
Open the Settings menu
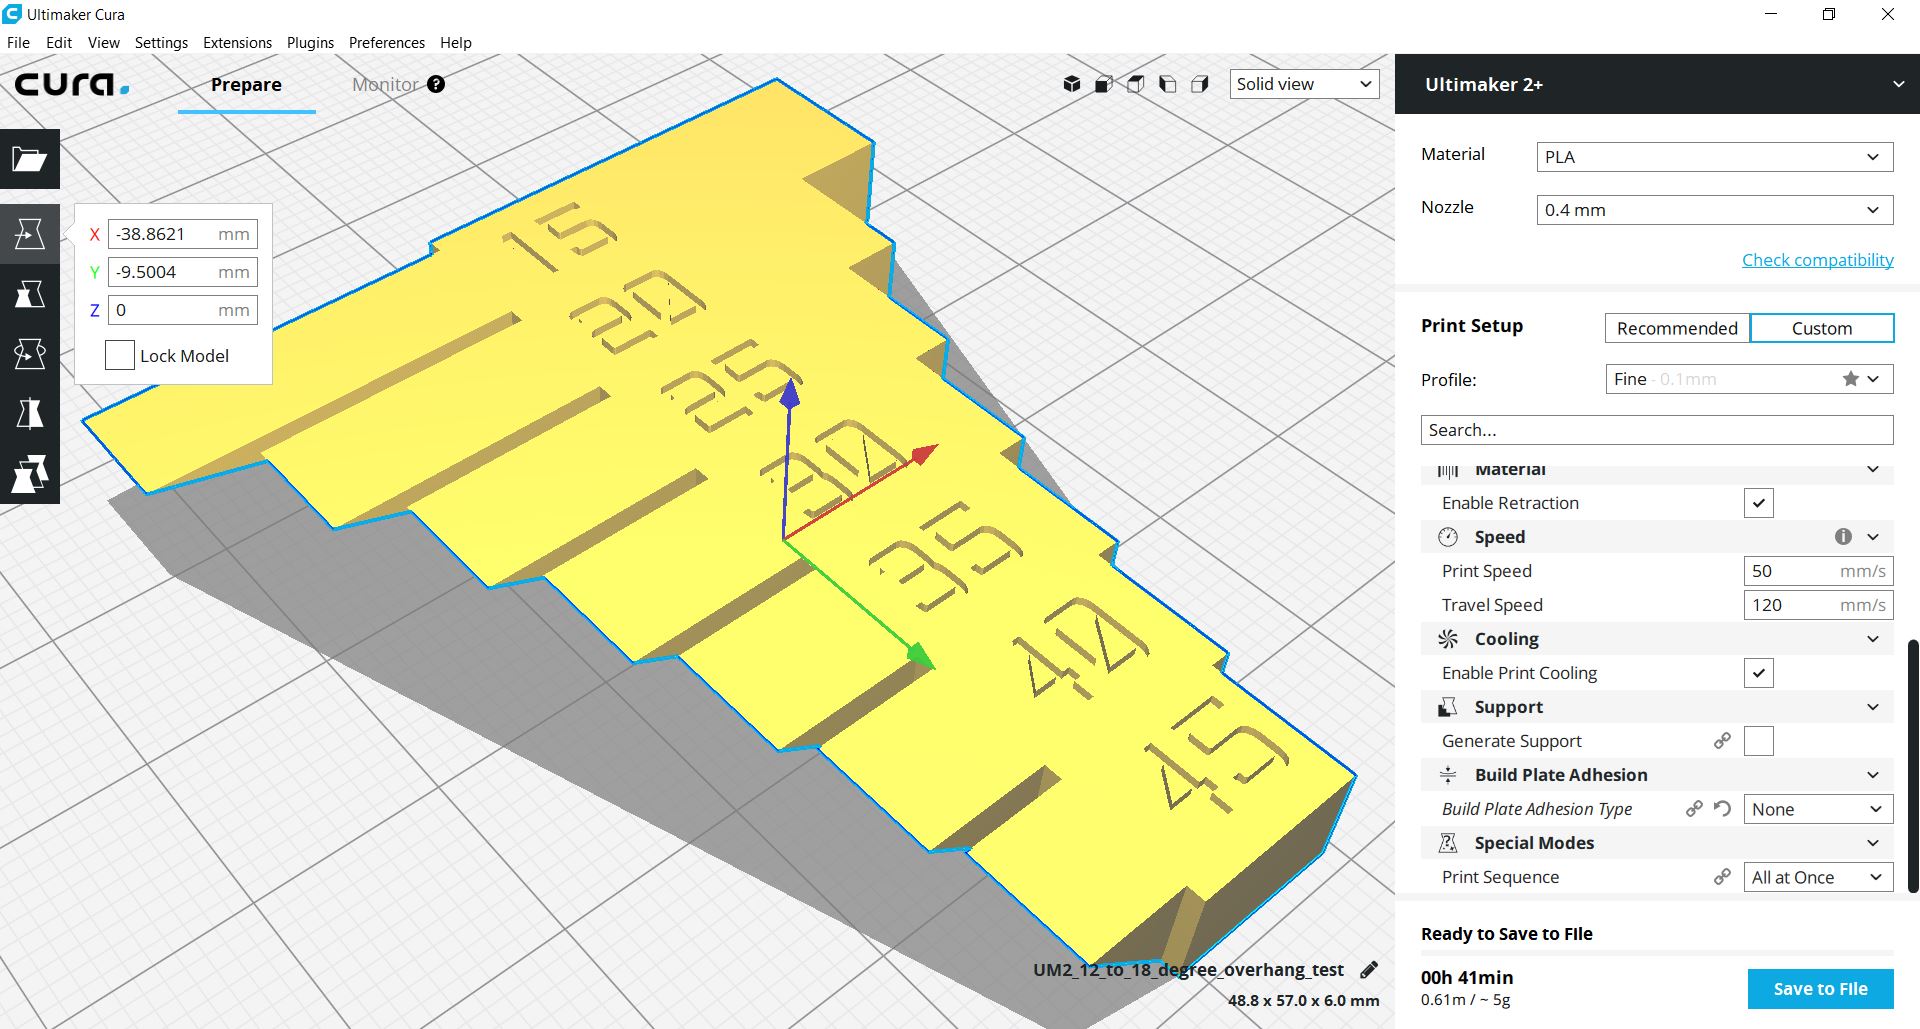[161, 43]
